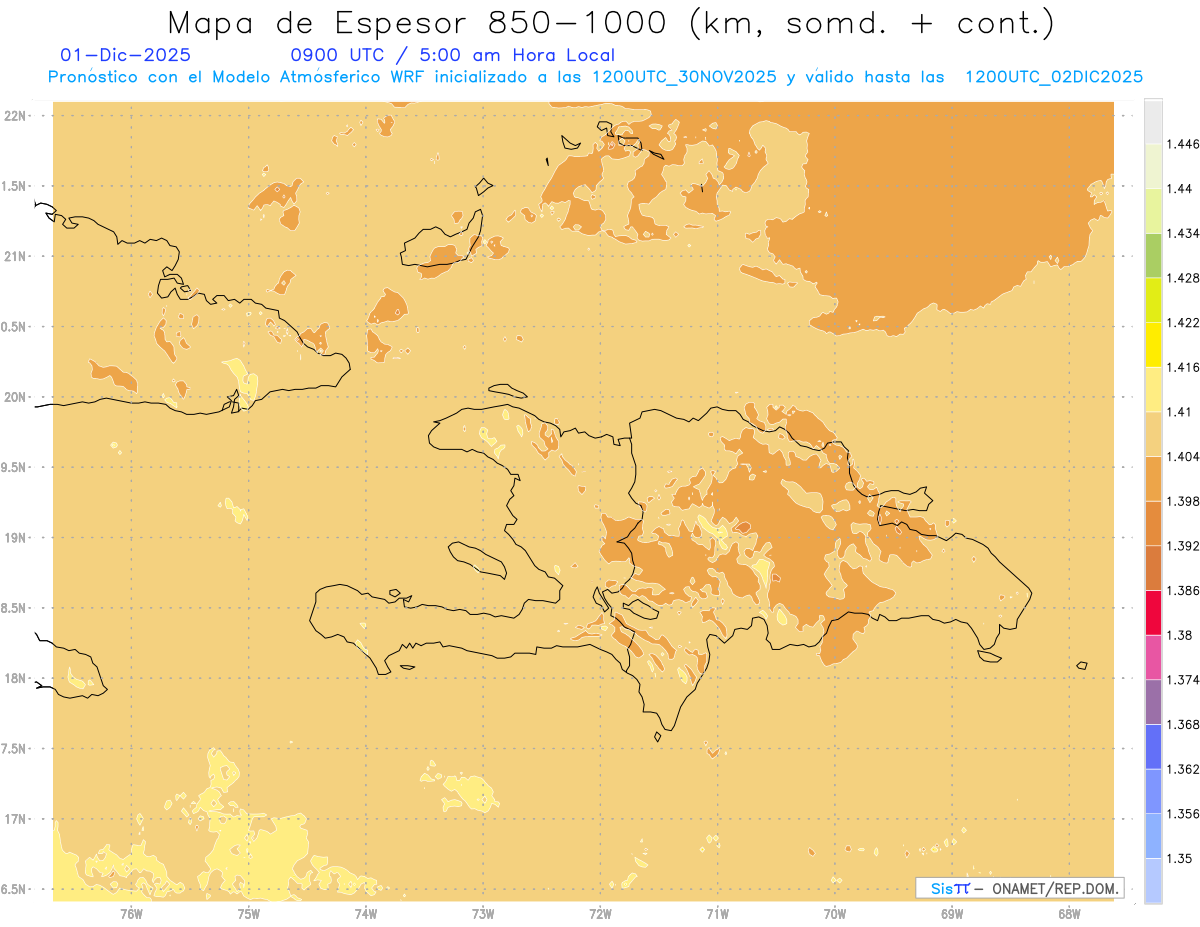
Task: Select the date label '01-Dic-2025'
Action: tap(125, 56)
